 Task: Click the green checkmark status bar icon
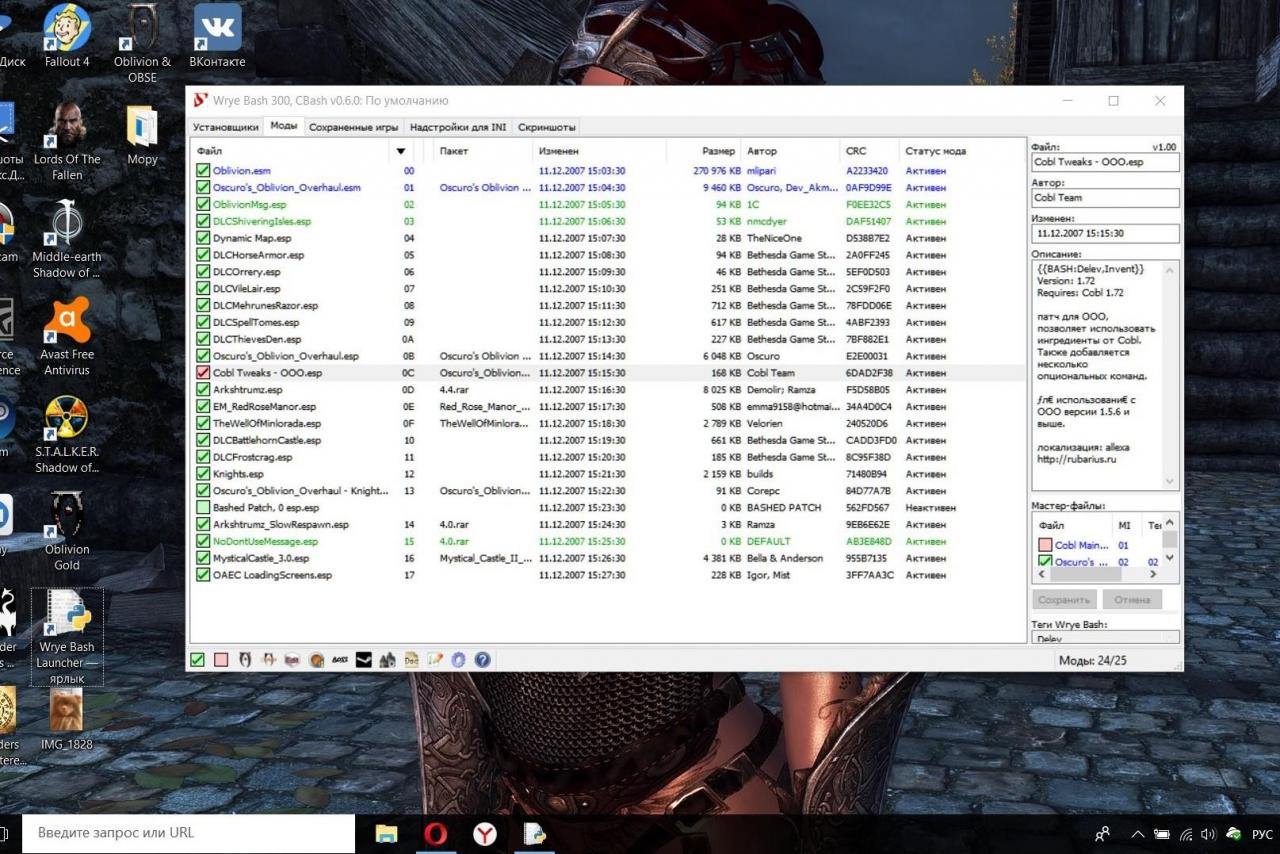pyautogui.click(x=198, y=660)
